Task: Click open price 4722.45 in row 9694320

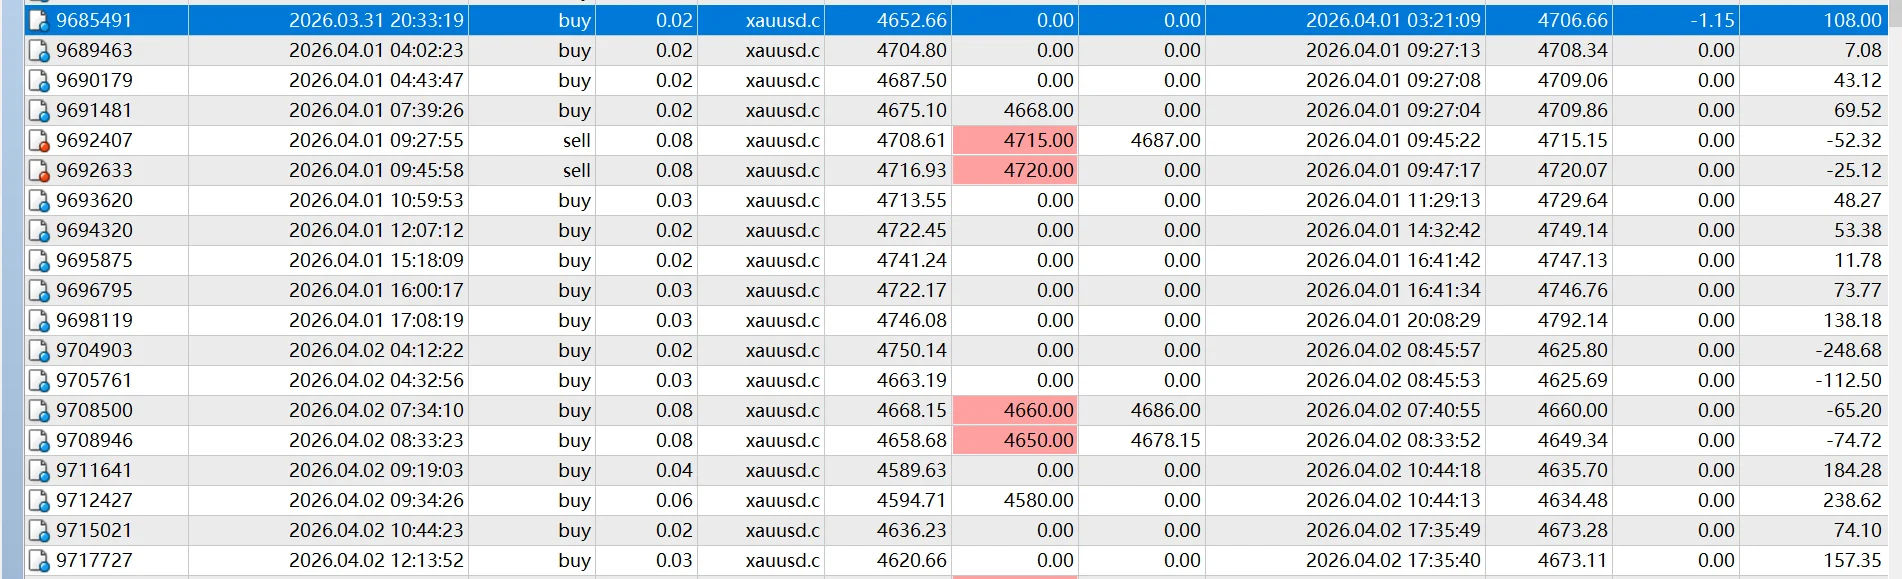Action: coord(911,230)
